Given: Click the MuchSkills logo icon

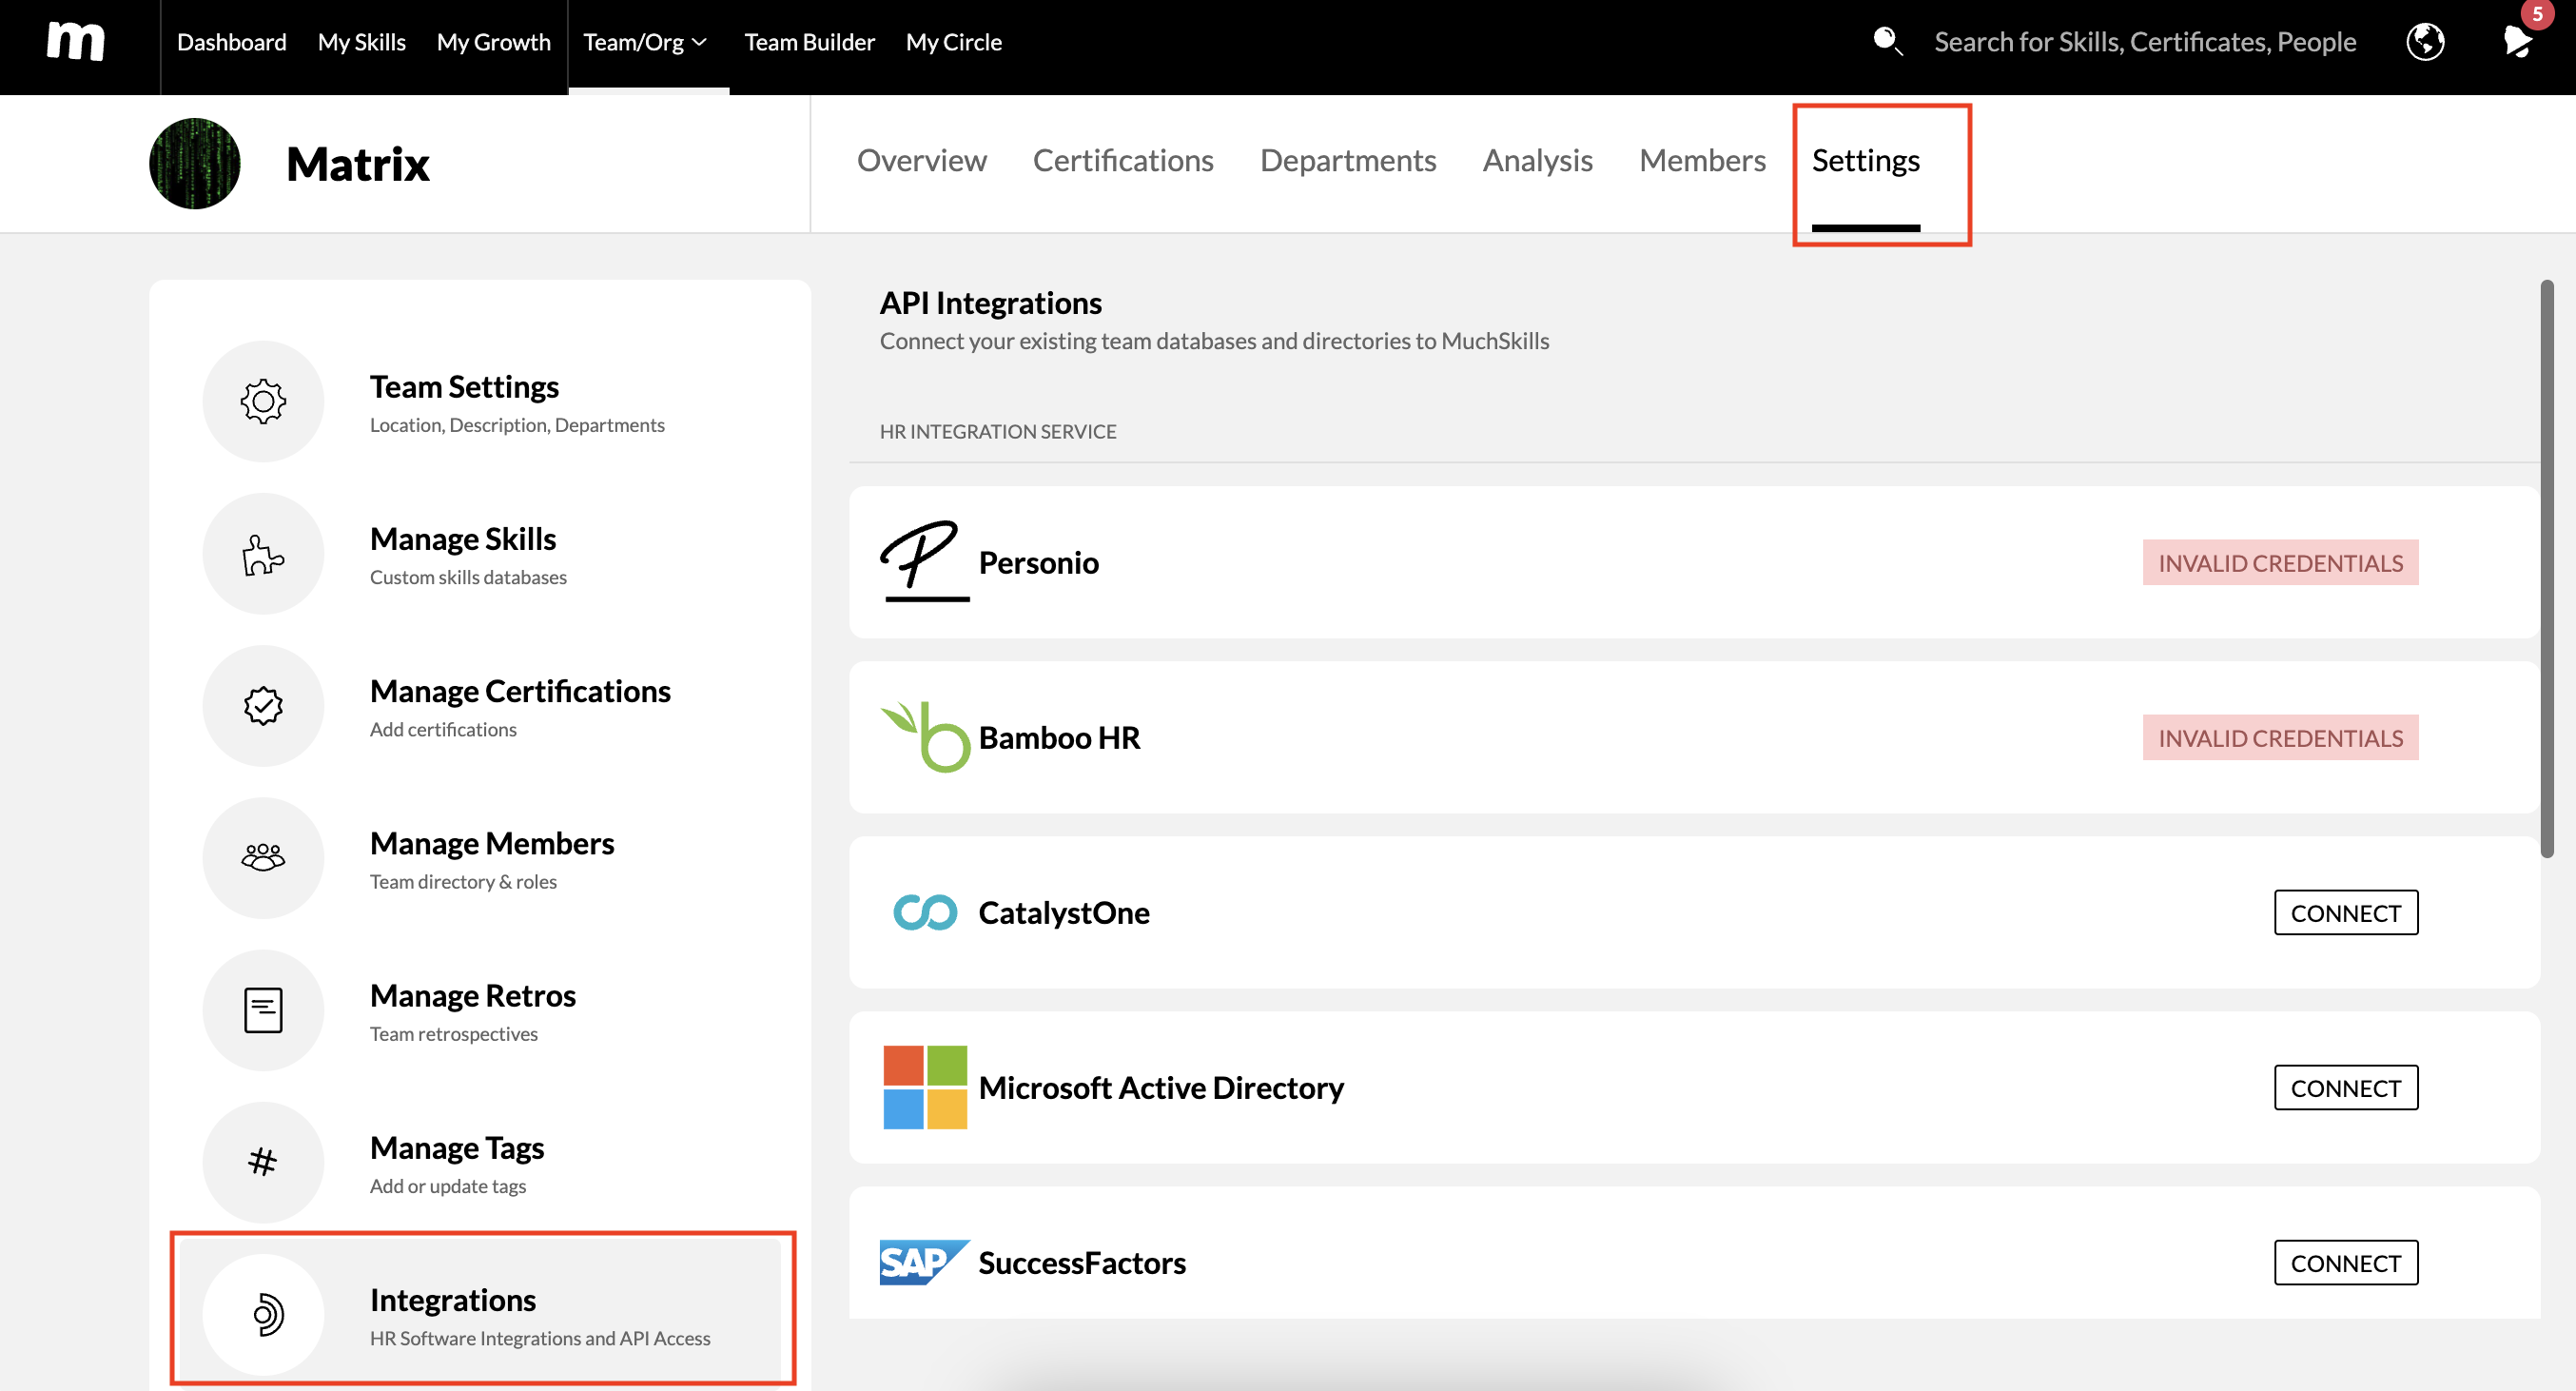Looking at the screenshot, I should [x=76, y=42].
